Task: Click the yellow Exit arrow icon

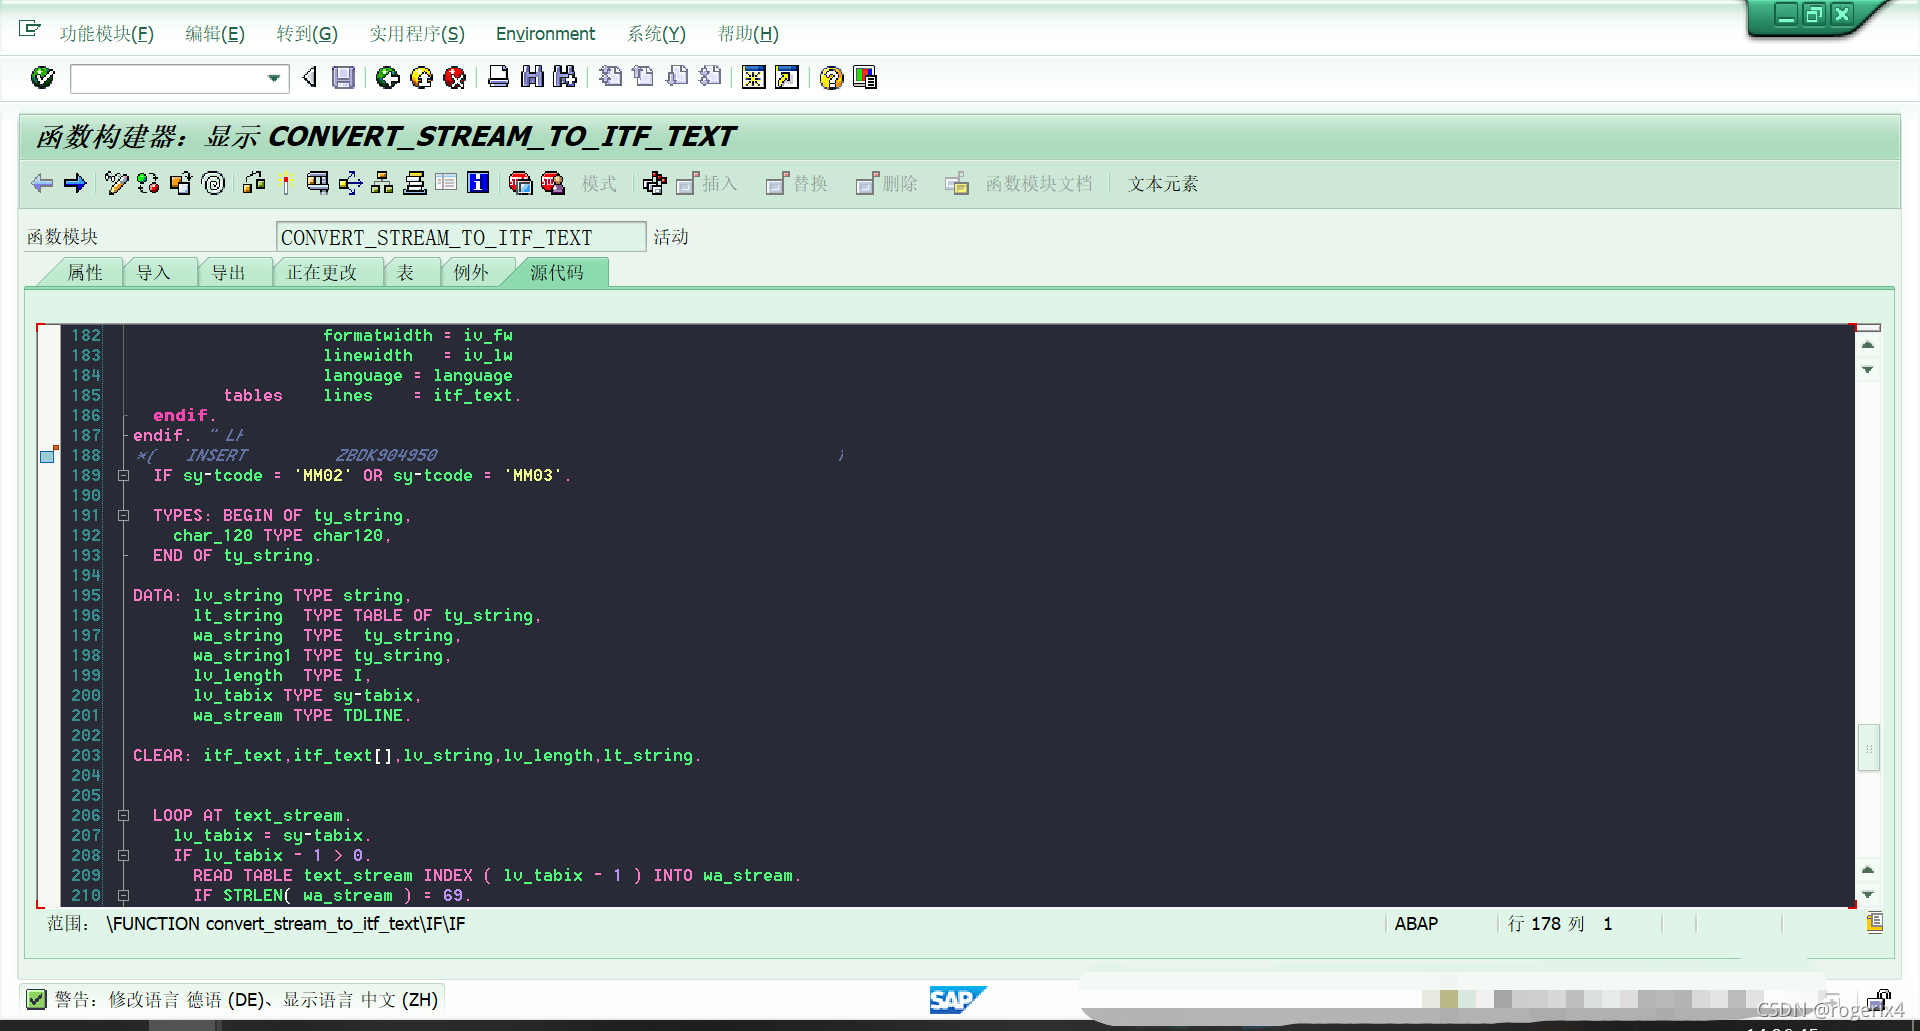Action: [422, 77]
